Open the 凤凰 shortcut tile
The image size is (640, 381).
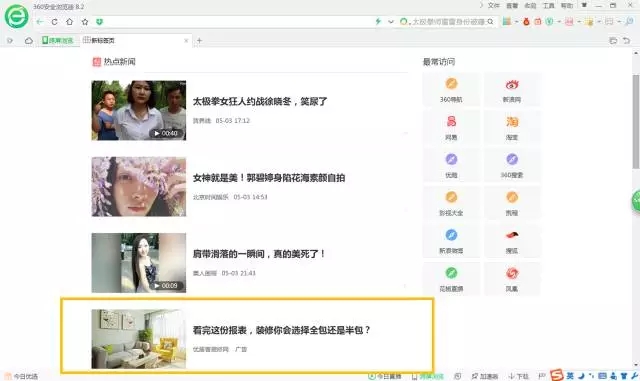(x=512, y=279)
